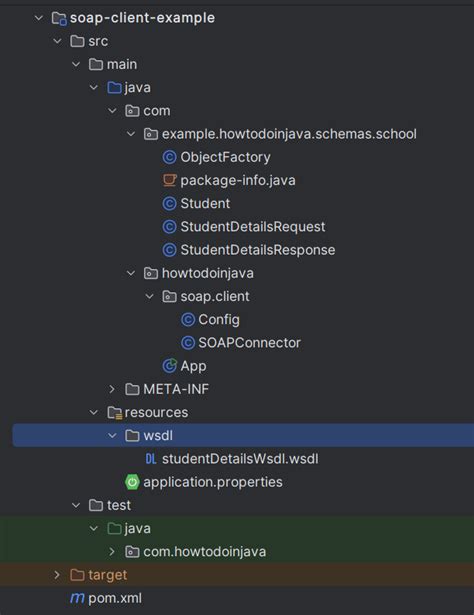Click the studentDetailsWsdl.wsdl file type icon
474x615 pixels.
tap(151, 459)
